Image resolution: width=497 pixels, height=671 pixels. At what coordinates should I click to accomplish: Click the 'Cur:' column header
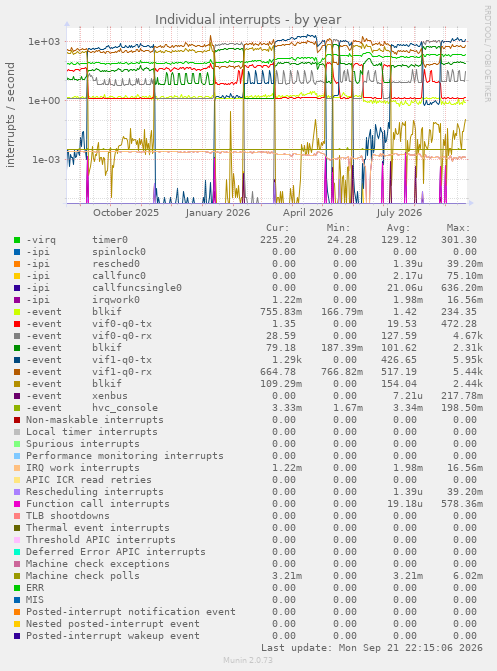278,228
